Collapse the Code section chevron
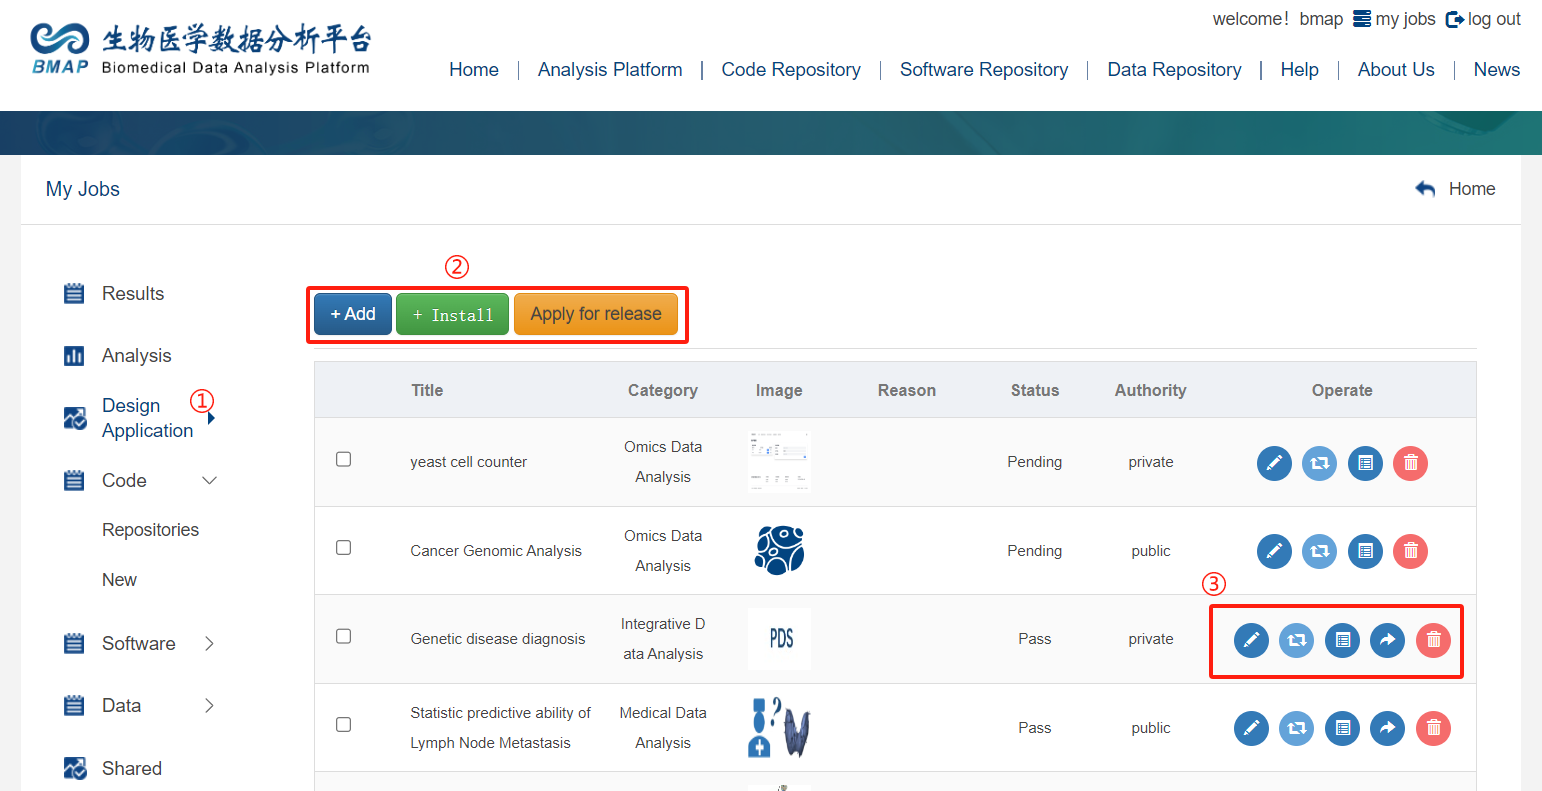 (210, 481)
